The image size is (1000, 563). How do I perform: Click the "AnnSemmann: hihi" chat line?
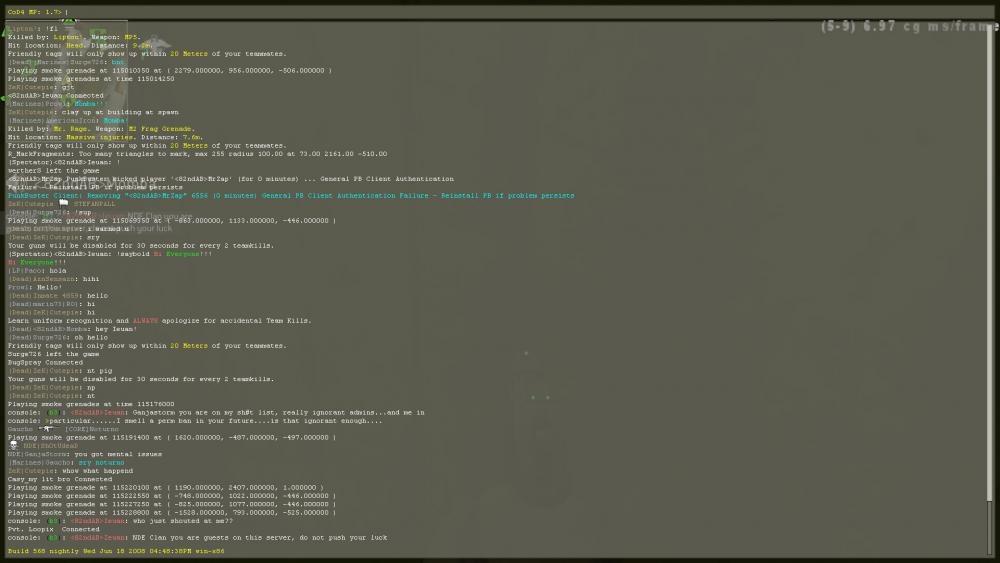[54, 279]
